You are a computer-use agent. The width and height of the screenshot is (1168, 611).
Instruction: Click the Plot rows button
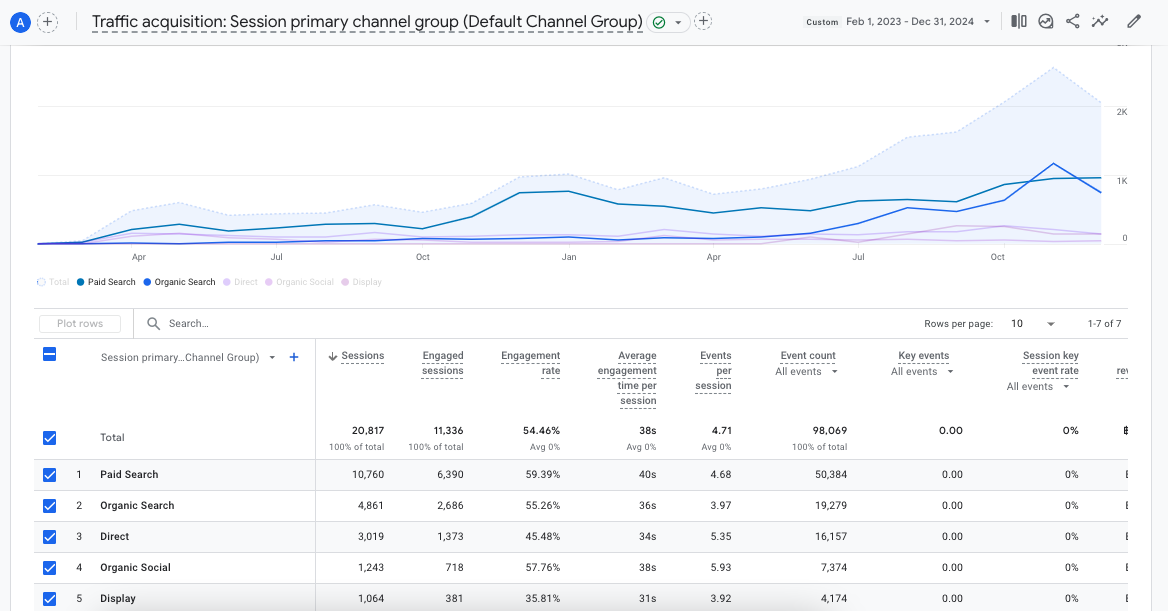80,324
